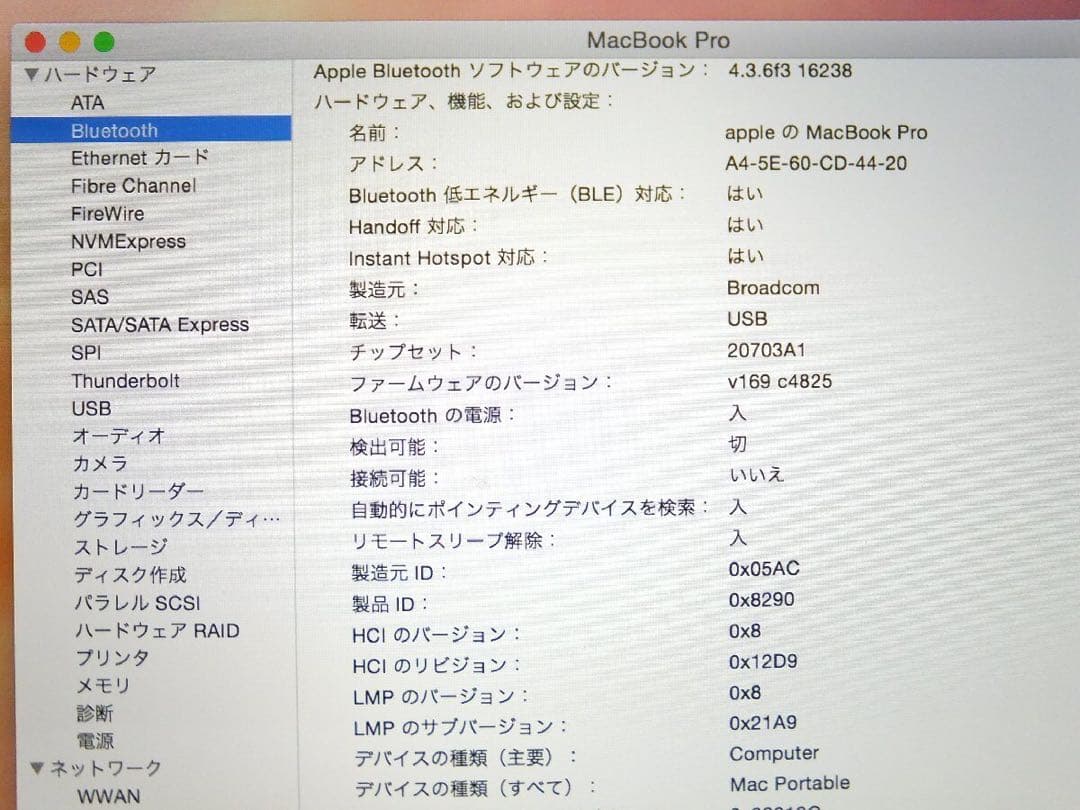Click chipset value 20703A1

[x=766, y=351]
